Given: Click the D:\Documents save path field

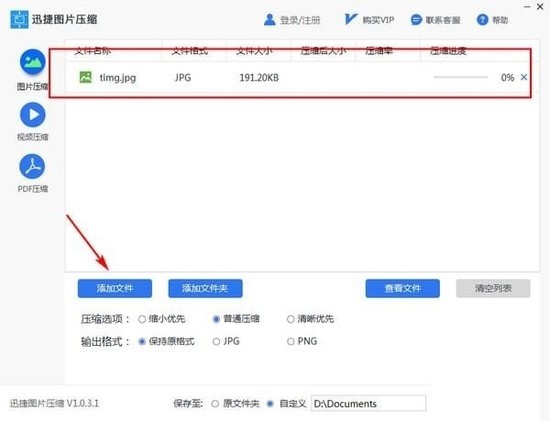Looking at the screenshot, I should pyautogui.click(x=368, y=403).
